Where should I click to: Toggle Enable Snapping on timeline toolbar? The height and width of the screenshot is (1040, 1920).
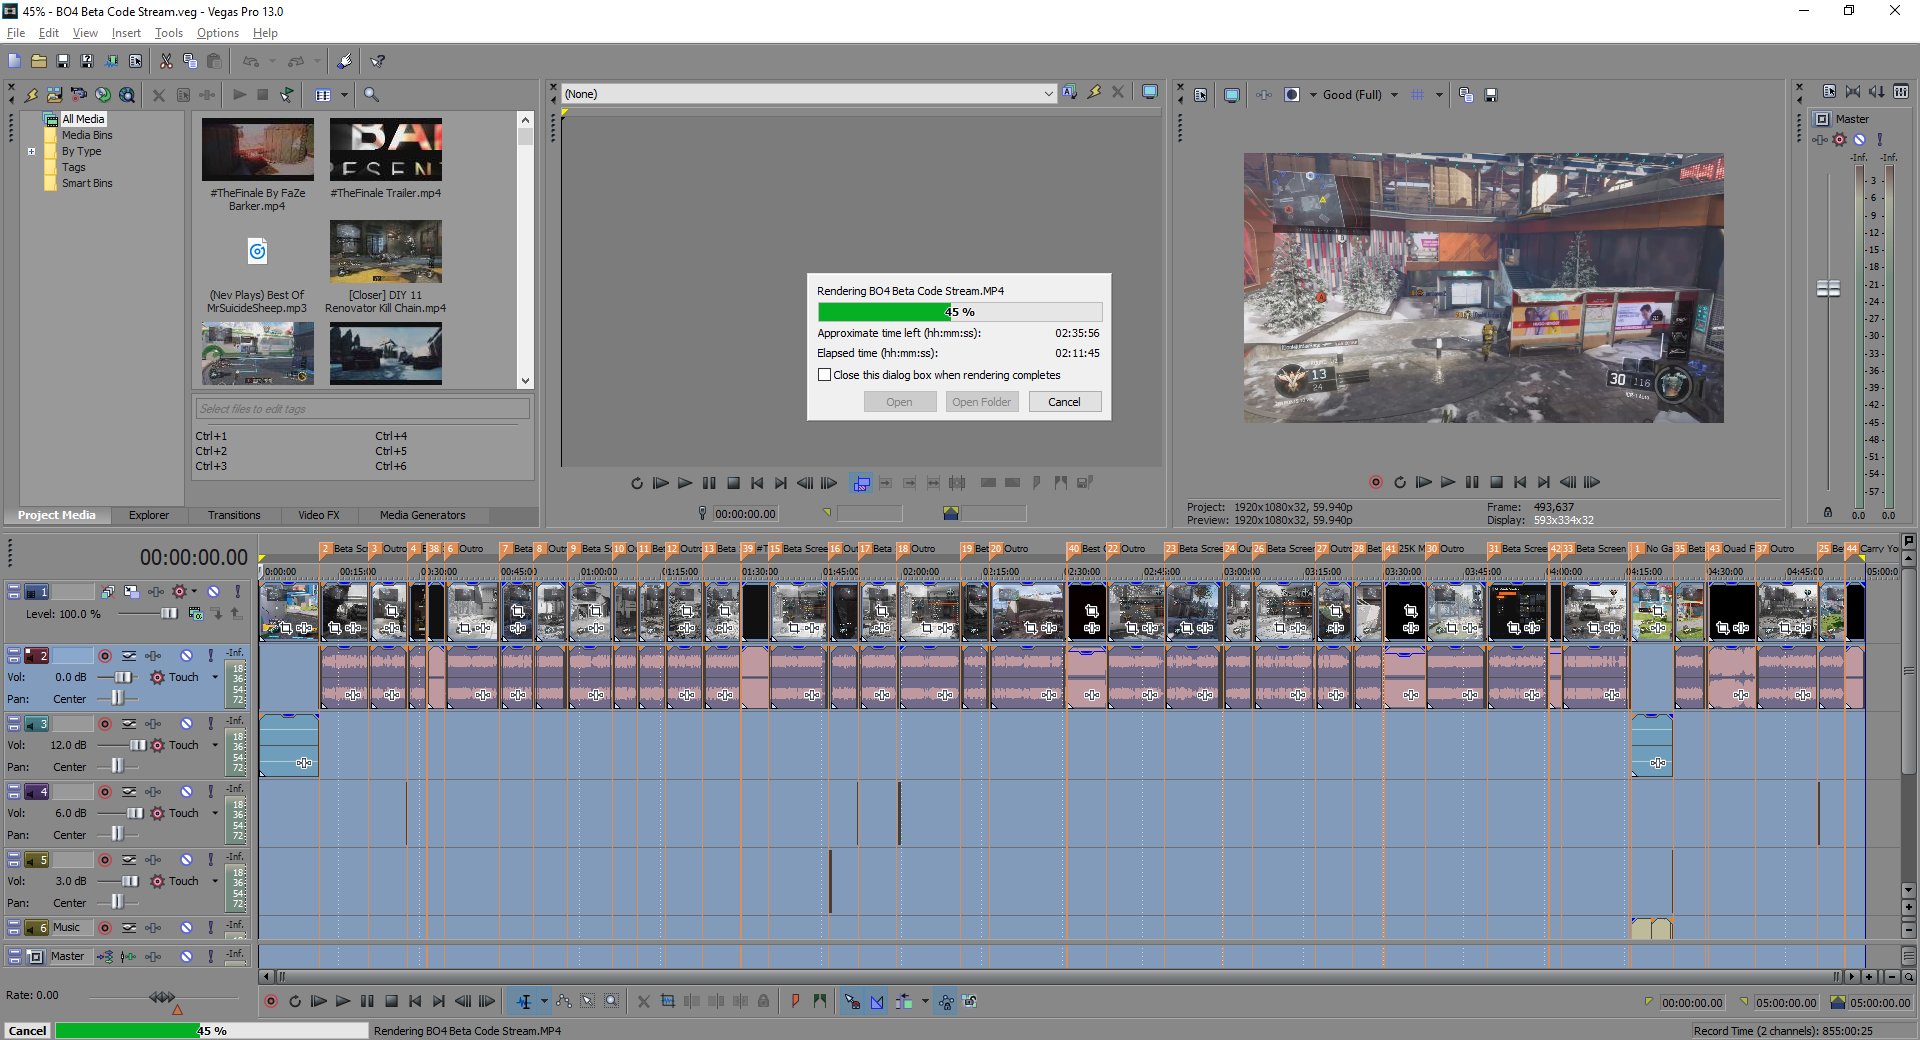(x=852, y=1001)
